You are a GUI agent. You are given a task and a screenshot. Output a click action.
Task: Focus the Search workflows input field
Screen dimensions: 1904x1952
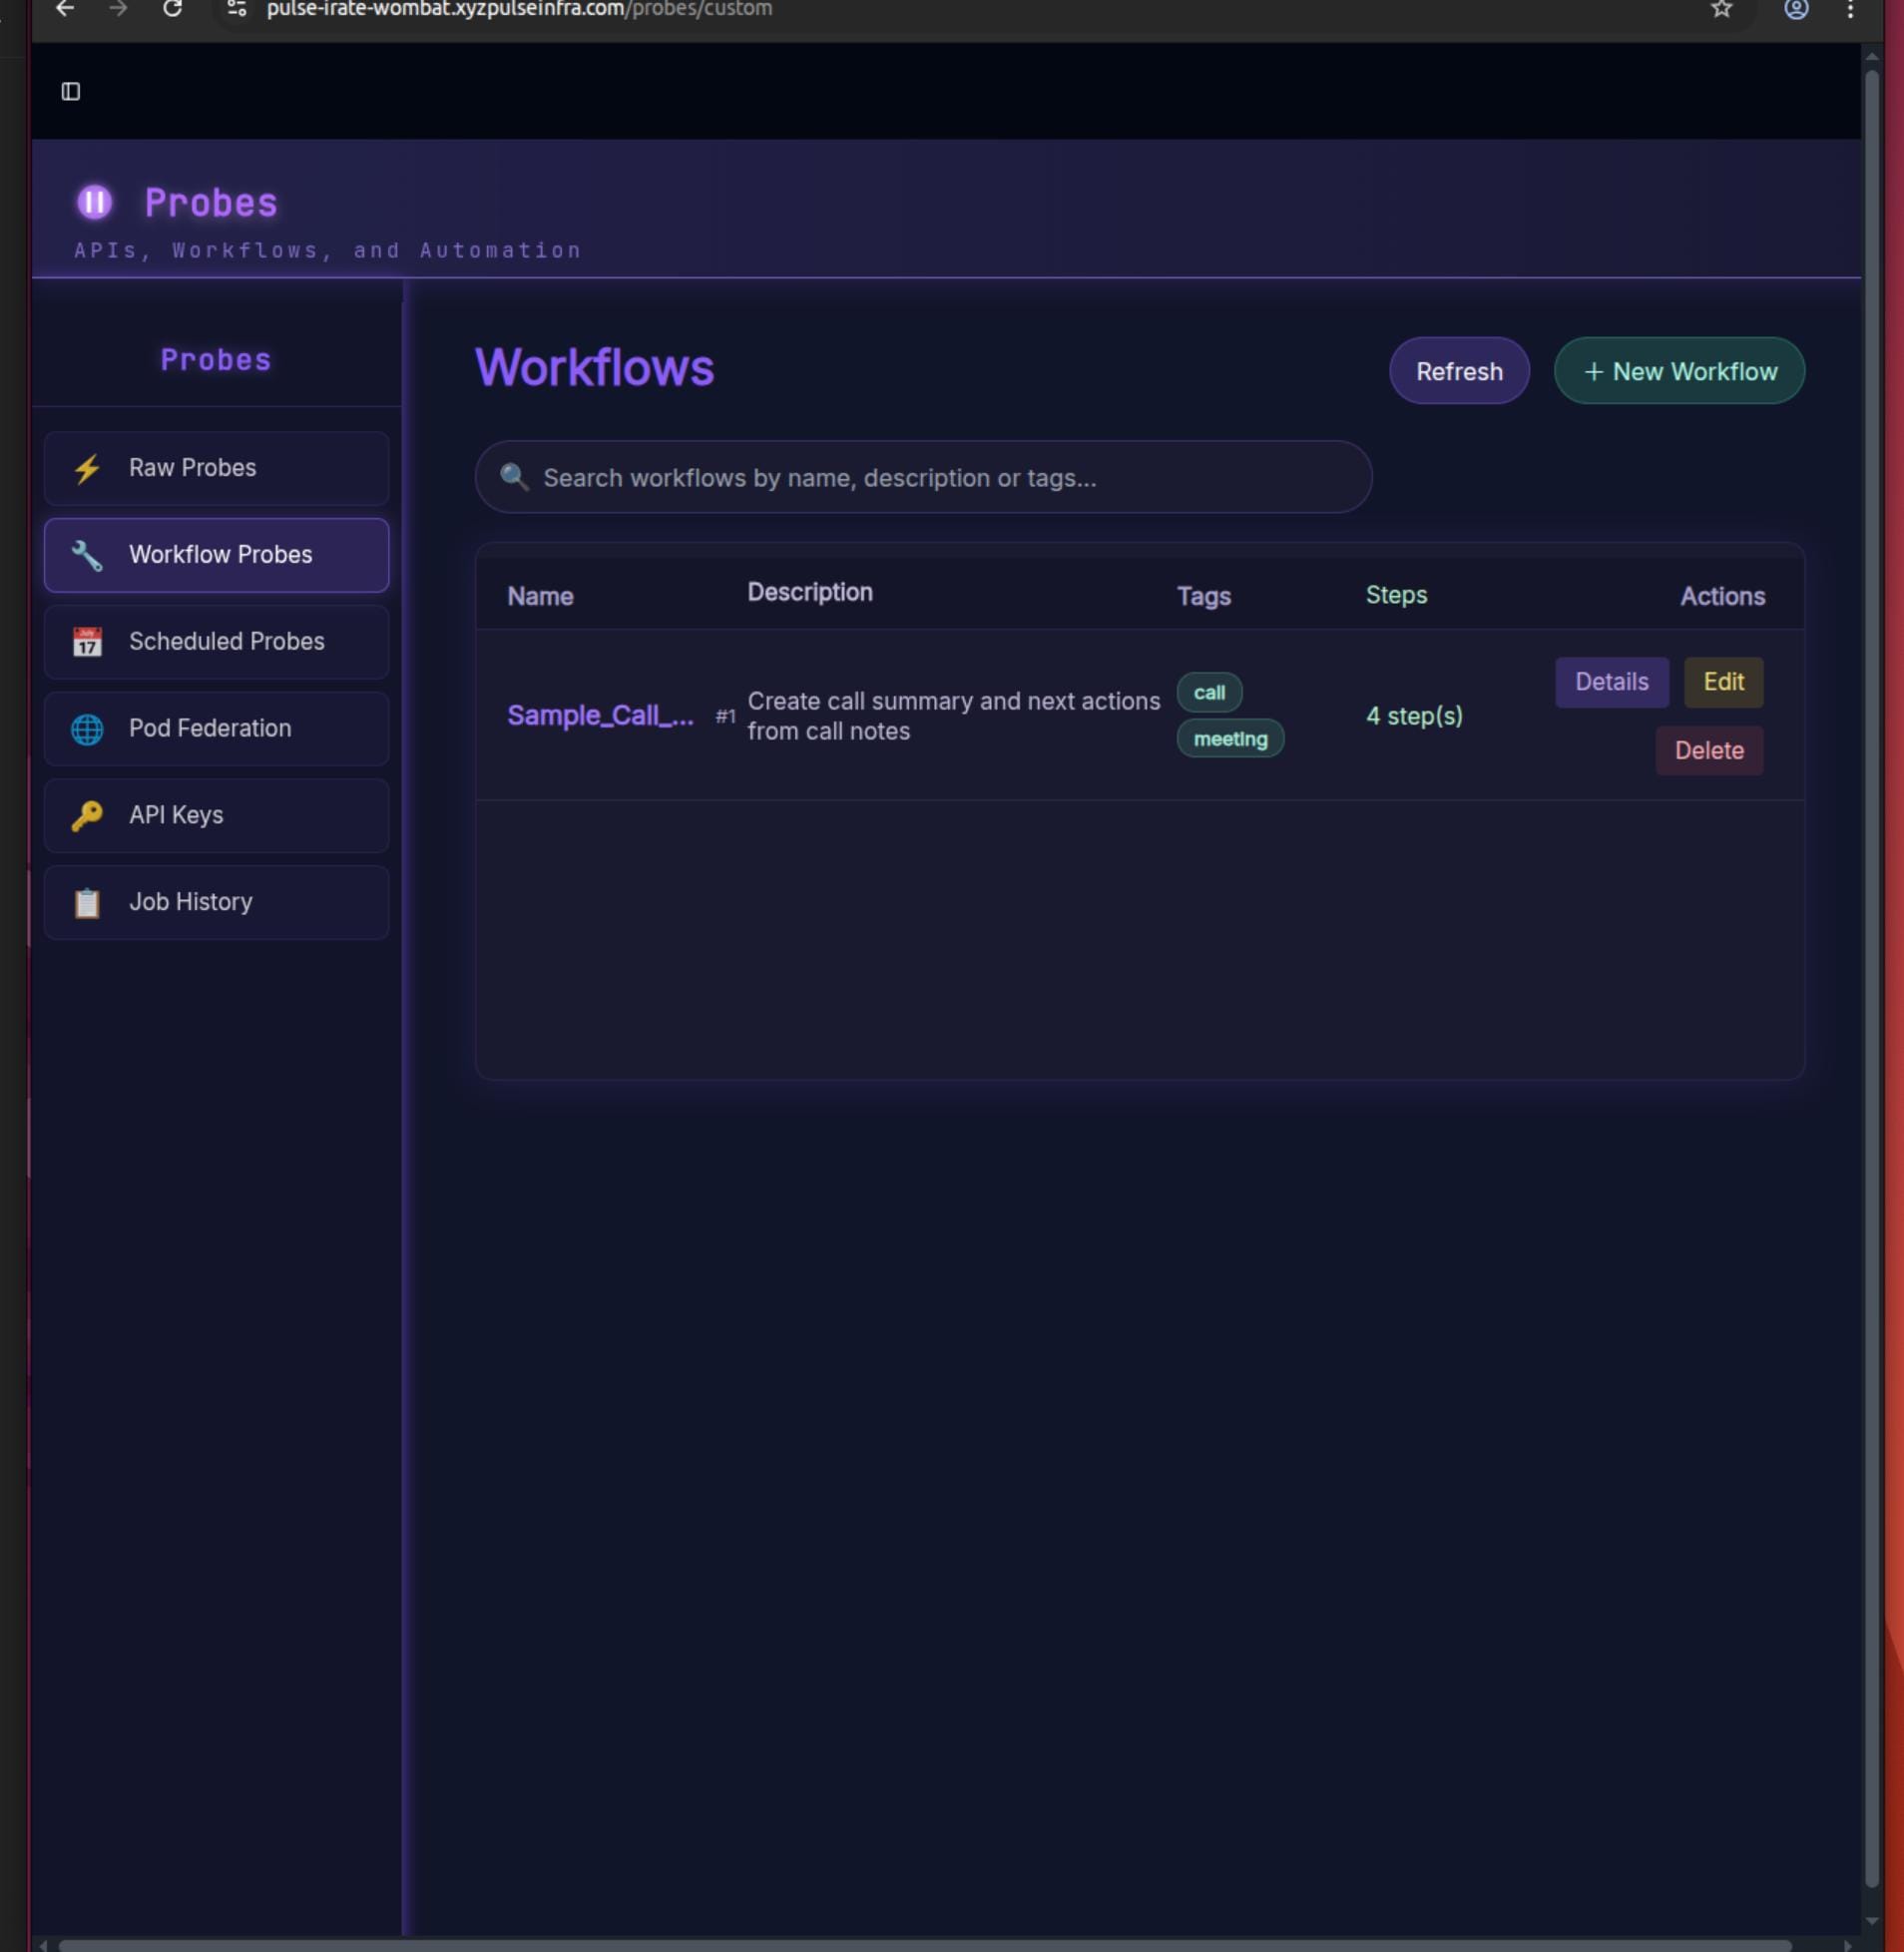923,477
